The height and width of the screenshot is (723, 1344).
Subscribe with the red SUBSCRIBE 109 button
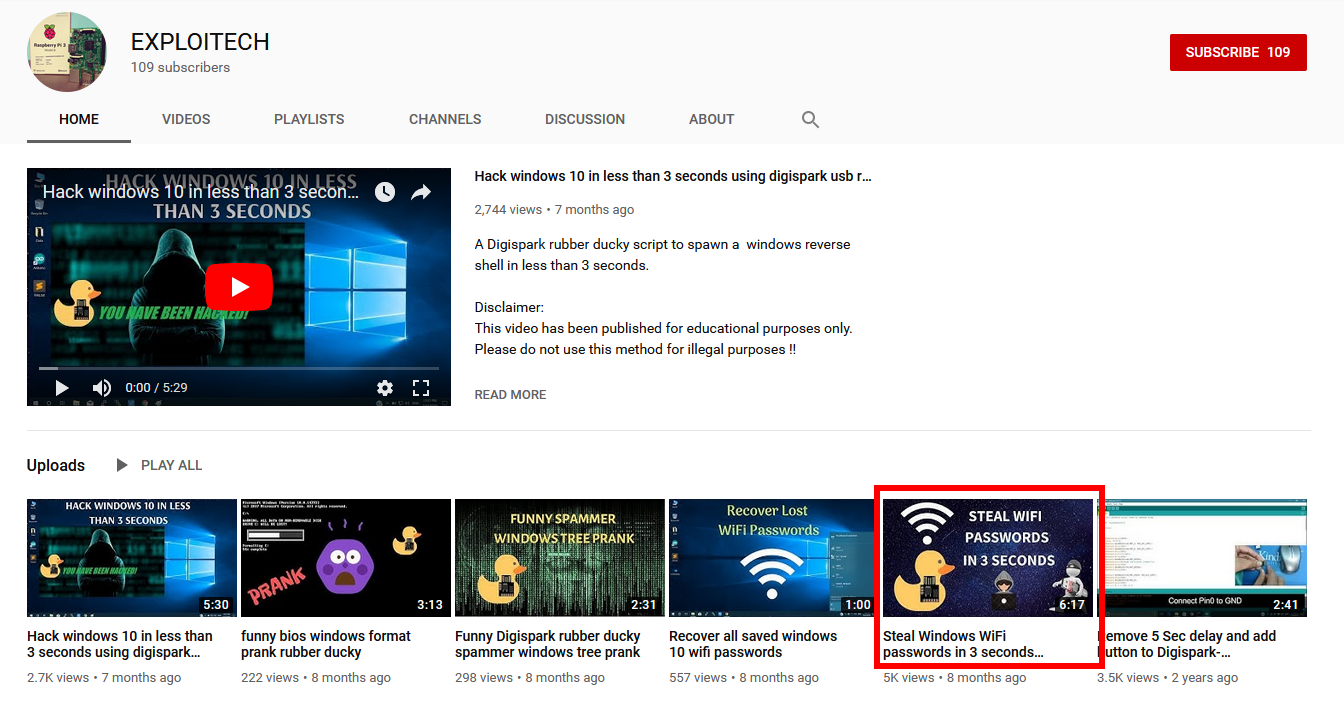point(1238,52)
